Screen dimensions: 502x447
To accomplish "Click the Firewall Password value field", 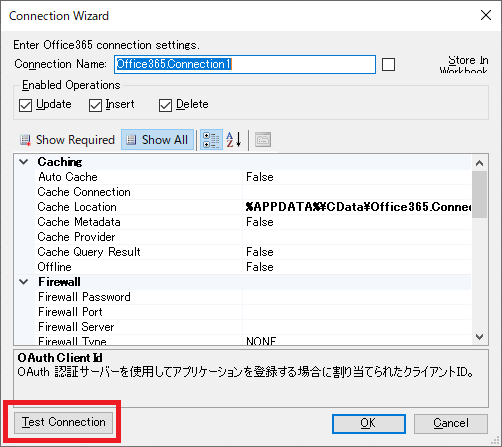I will (x=357, y=297).
